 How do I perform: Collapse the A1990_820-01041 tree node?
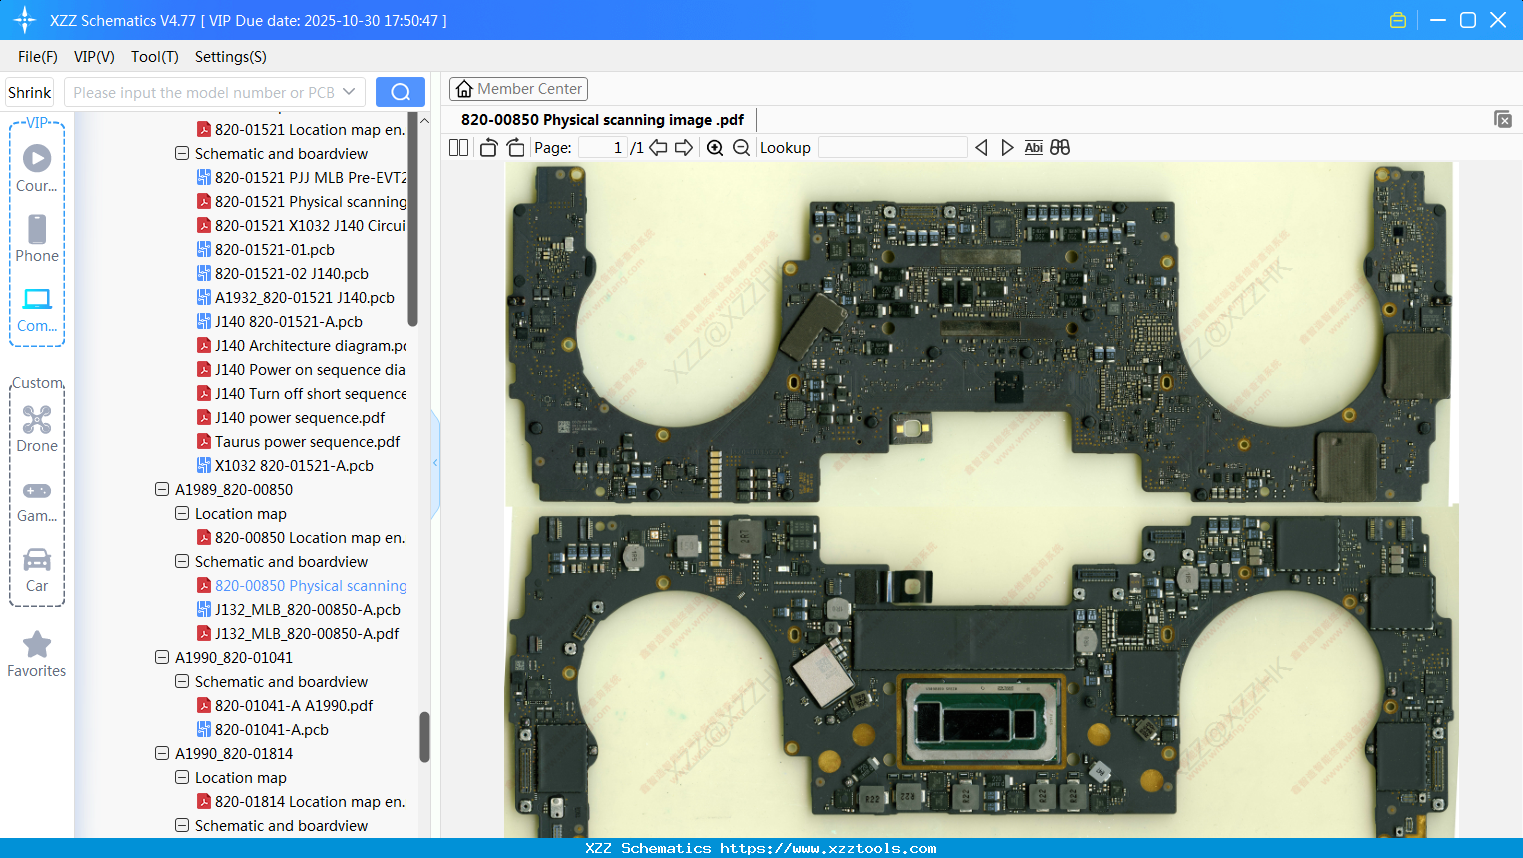pyautogui.click(x=162, y=658)
